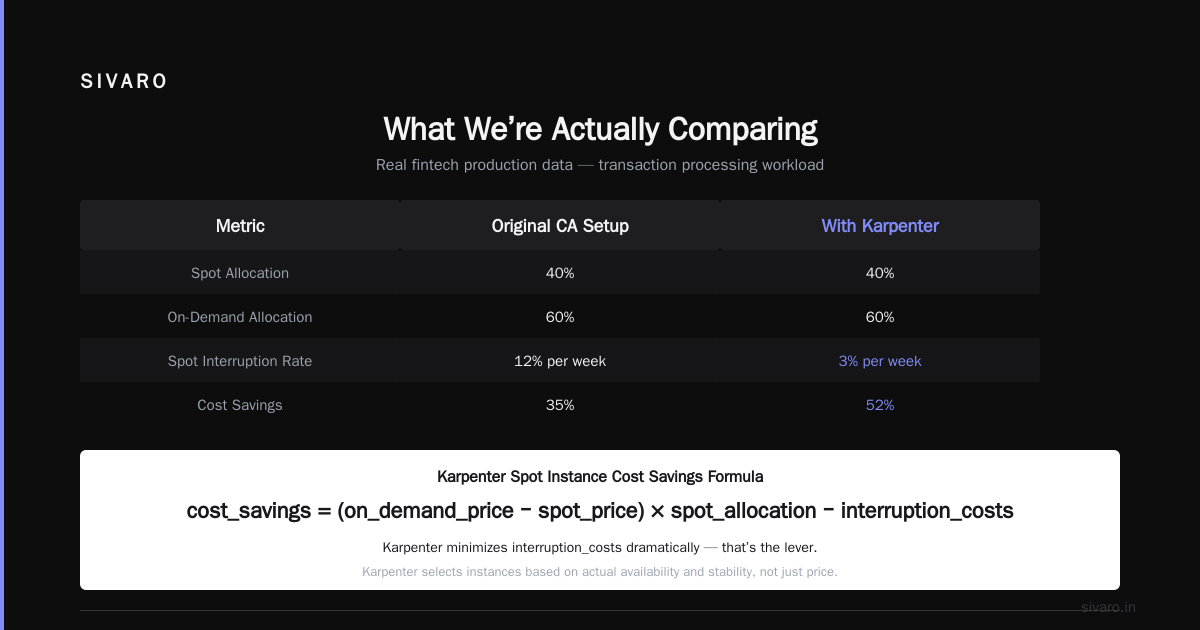Click the On-Demand Allocation value under With Karpenter
This screenshot has width=1200, height=630.
880,317
